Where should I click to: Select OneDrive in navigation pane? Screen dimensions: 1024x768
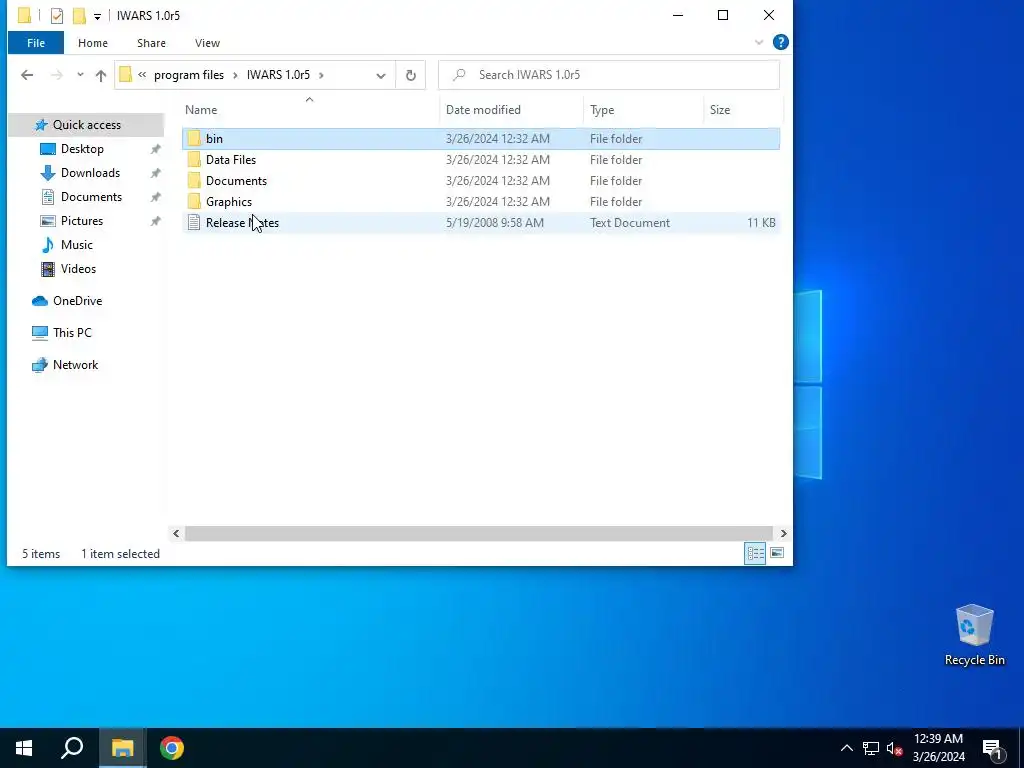77,301
